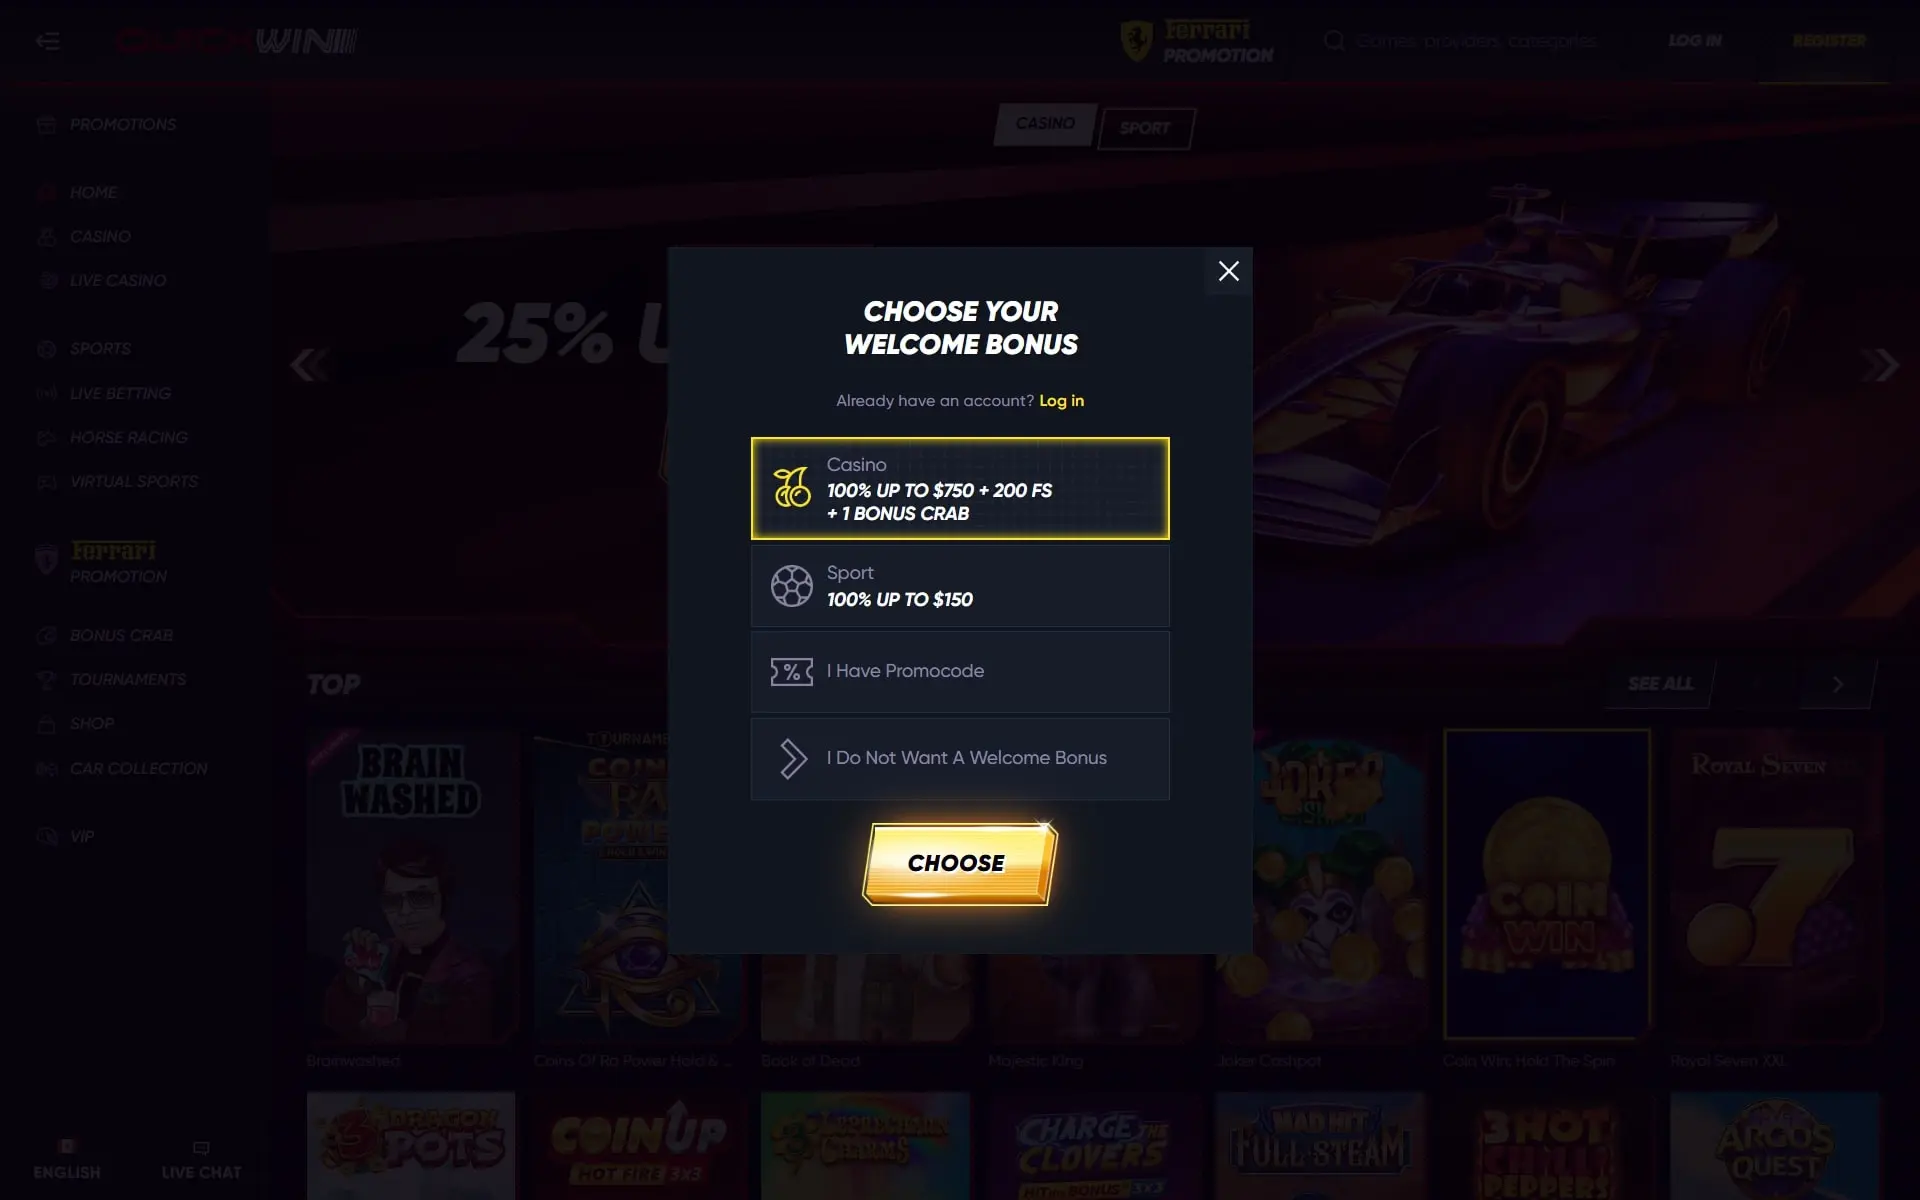Collapse the sidebar with the menu arrow icon
The height and width of the screenshot is (1200, 1920).
[x=47, y=41]
